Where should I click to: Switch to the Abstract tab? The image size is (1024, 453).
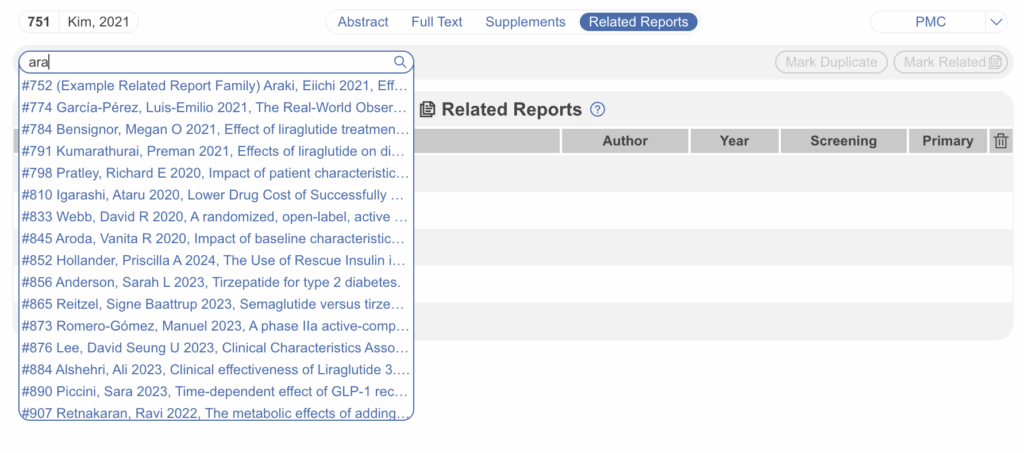364,22
